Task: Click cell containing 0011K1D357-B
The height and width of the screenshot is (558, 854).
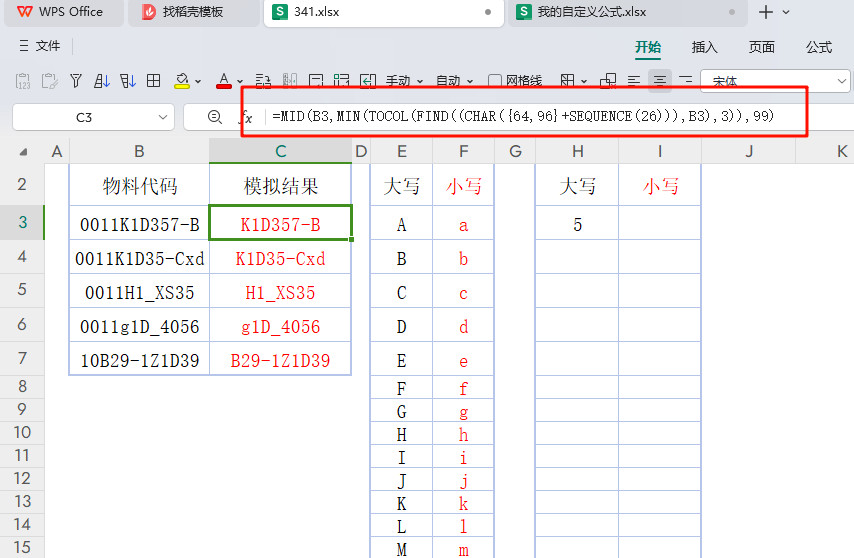Action: pos(139,224)
